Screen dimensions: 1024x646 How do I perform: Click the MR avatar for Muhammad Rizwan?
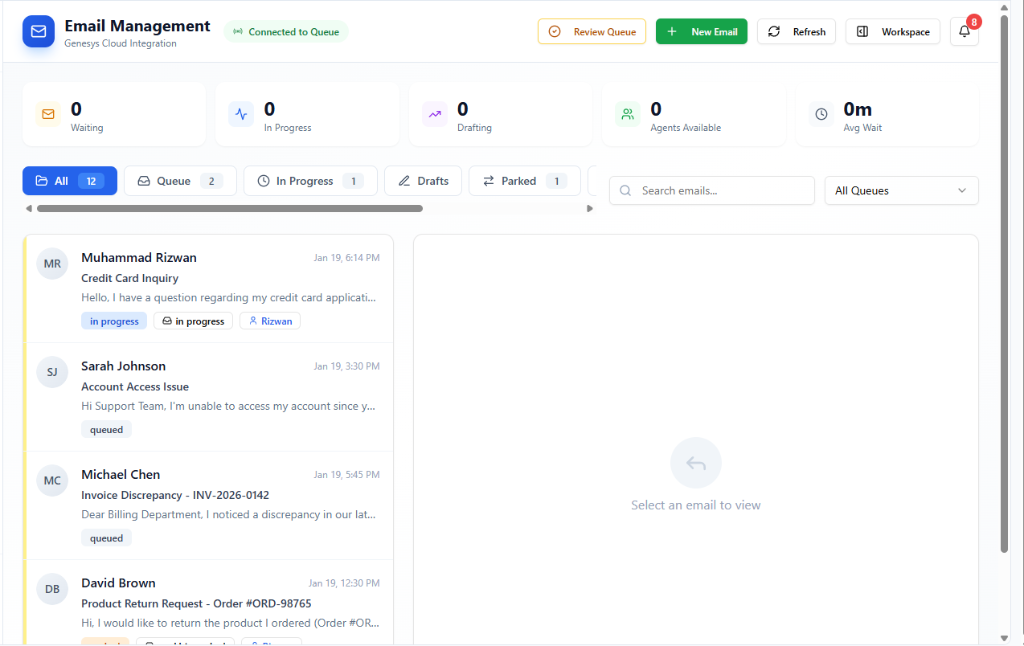(x=52, y=264)
